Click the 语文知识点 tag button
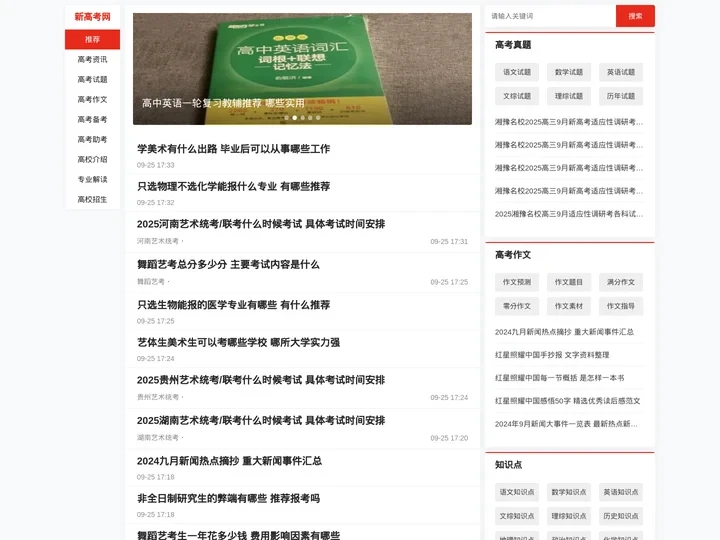Viewport: 720px width, 540px height. [x=517, y=492]
